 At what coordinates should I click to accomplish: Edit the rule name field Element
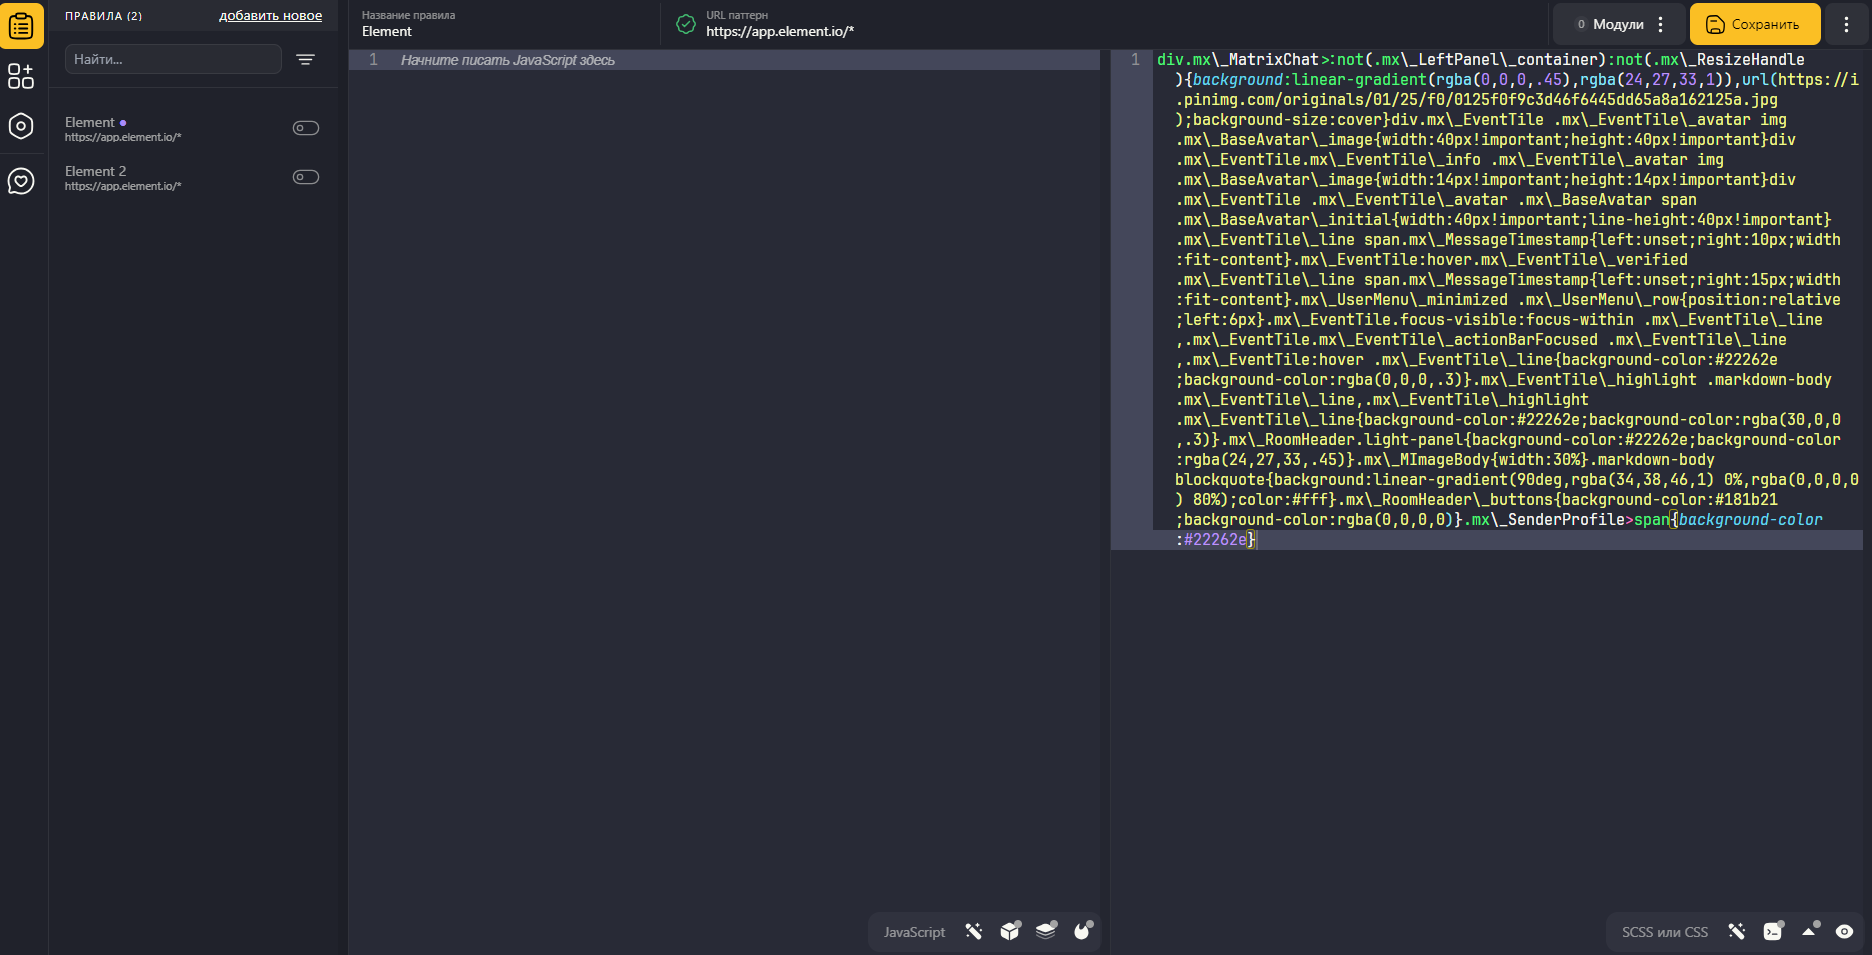pyautogui.click(x=505, y=24)
